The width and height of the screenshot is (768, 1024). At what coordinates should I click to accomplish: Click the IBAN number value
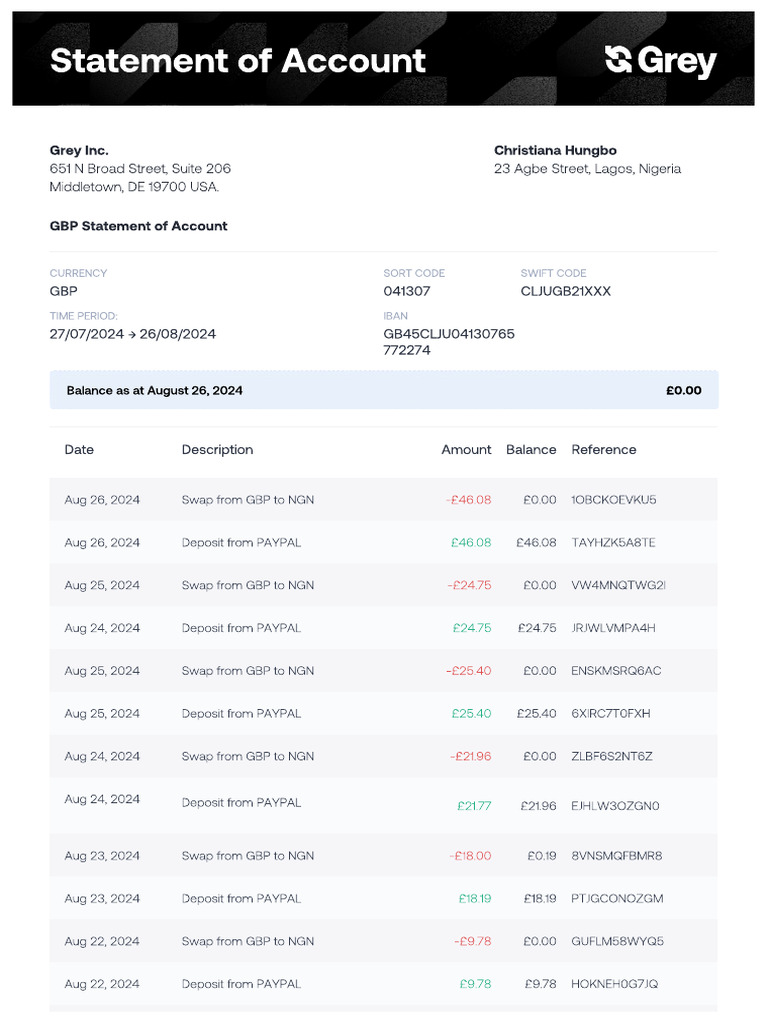(448, 342)
